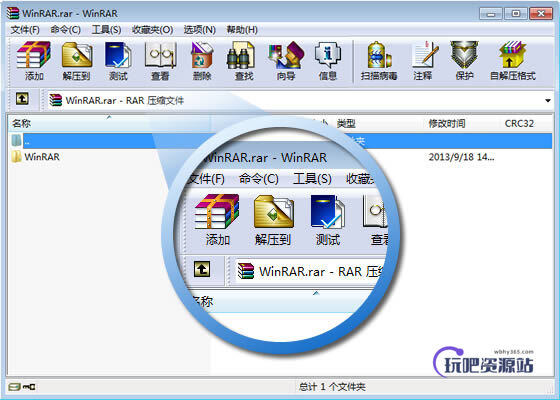Start the 向导 (Wizard) tool
This screenshot has height=400, width=560.
(286, 61)
